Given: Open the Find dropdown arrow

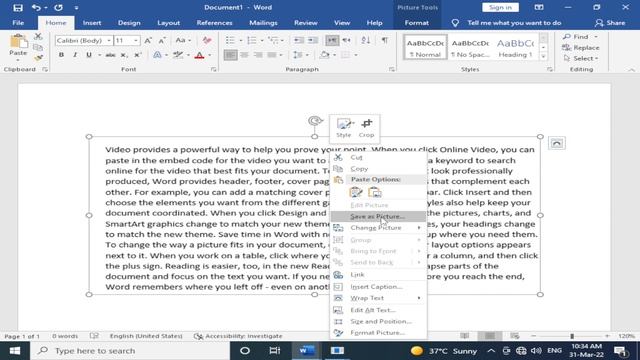Looking at the screenshot, I should coord(596,37).
